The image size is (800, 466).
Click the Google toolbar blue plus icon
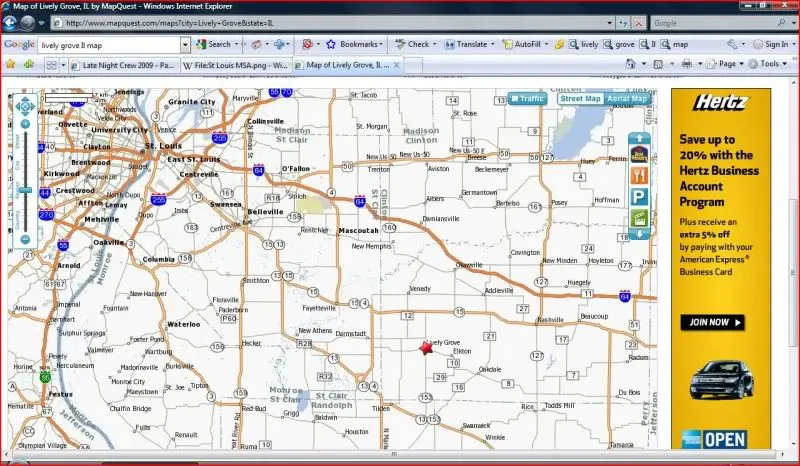279,44
